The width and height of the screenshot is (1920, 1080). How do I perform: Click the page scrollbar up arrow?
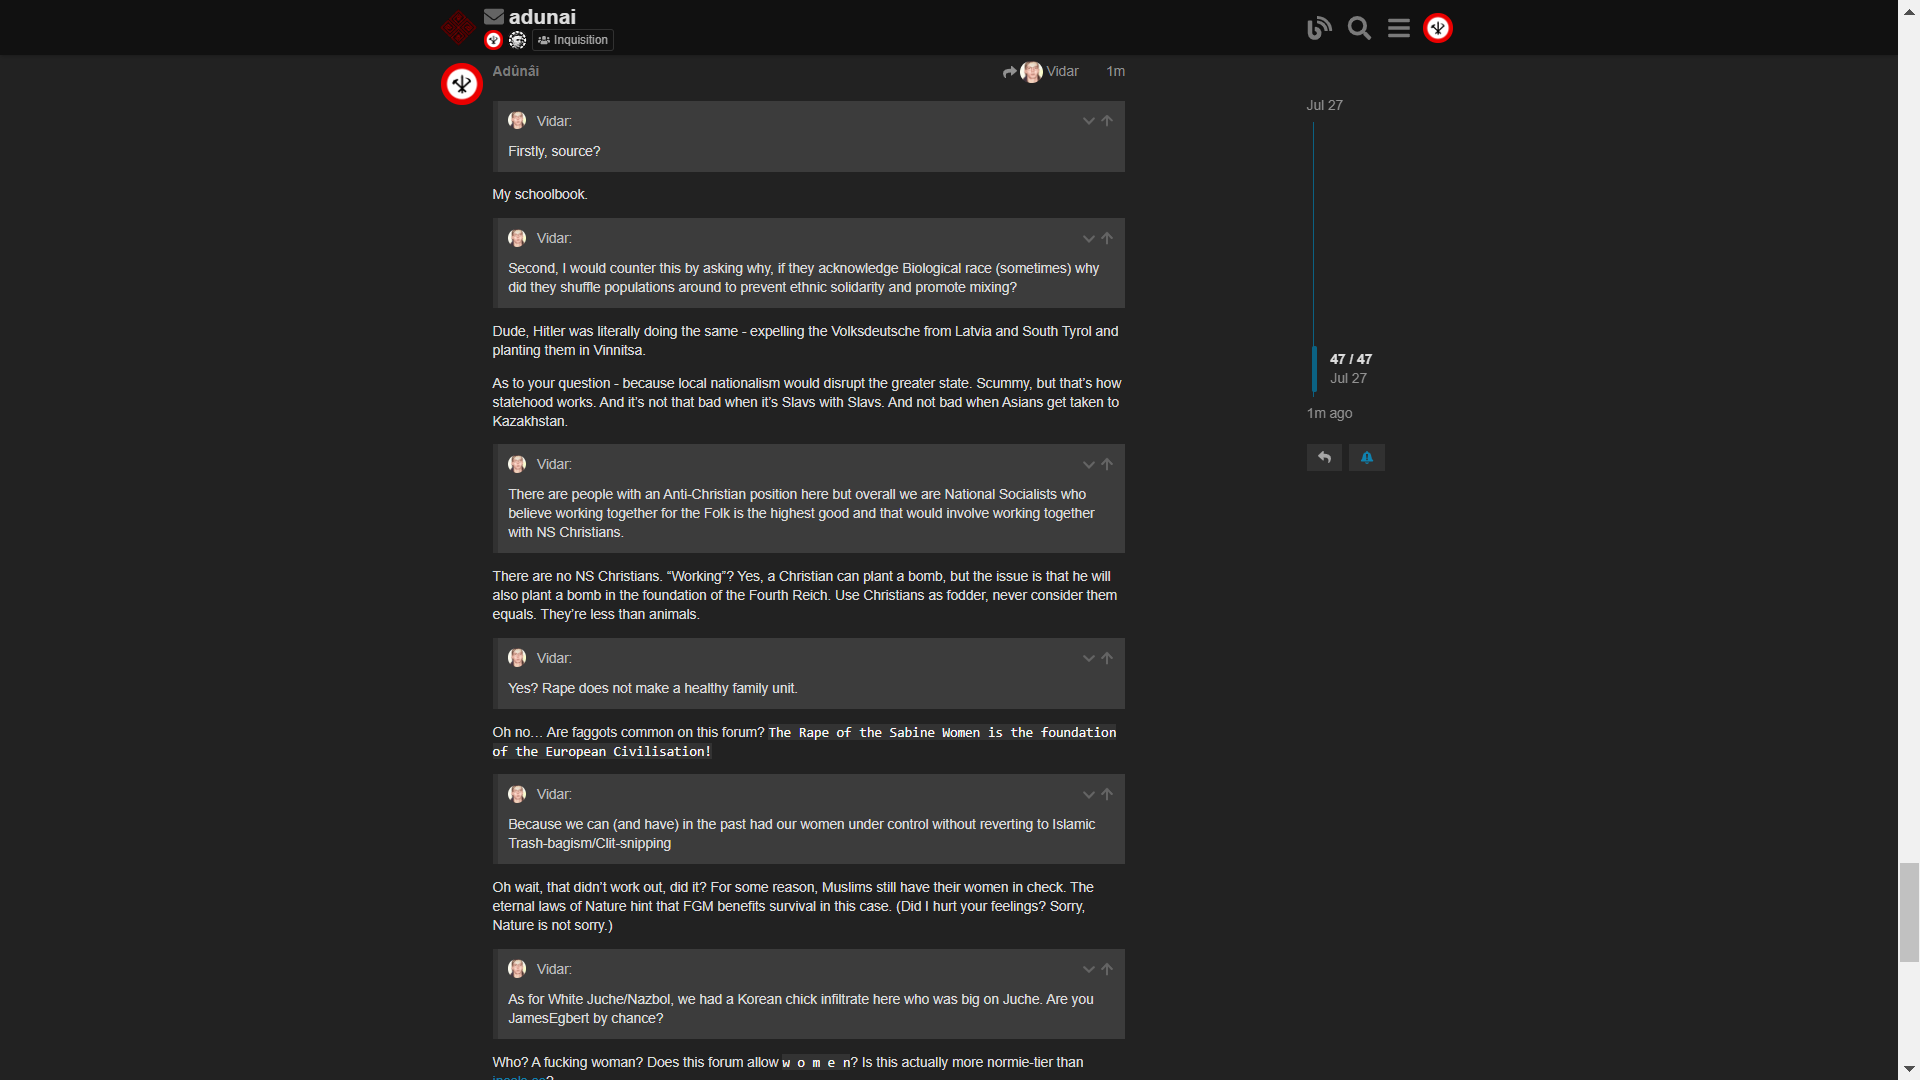[x=1909, y=10]
